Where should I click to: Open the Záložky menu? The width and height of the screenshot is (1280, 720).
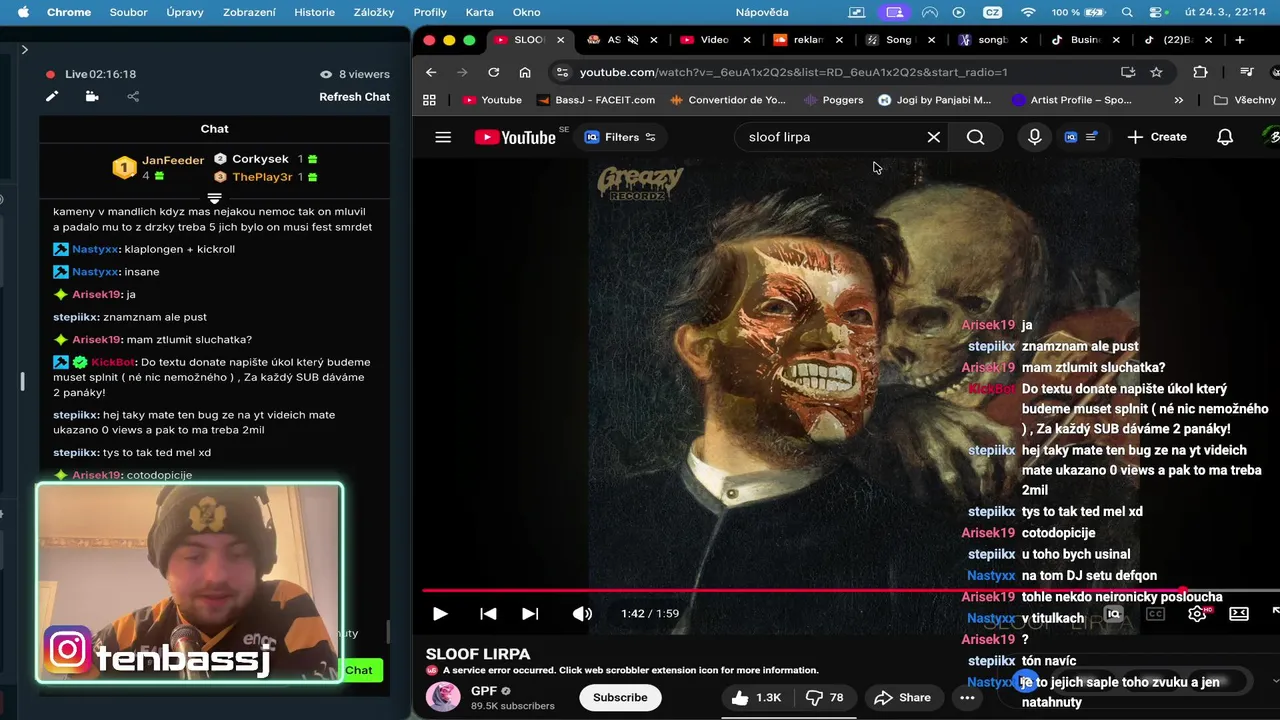tap(374, 12)
